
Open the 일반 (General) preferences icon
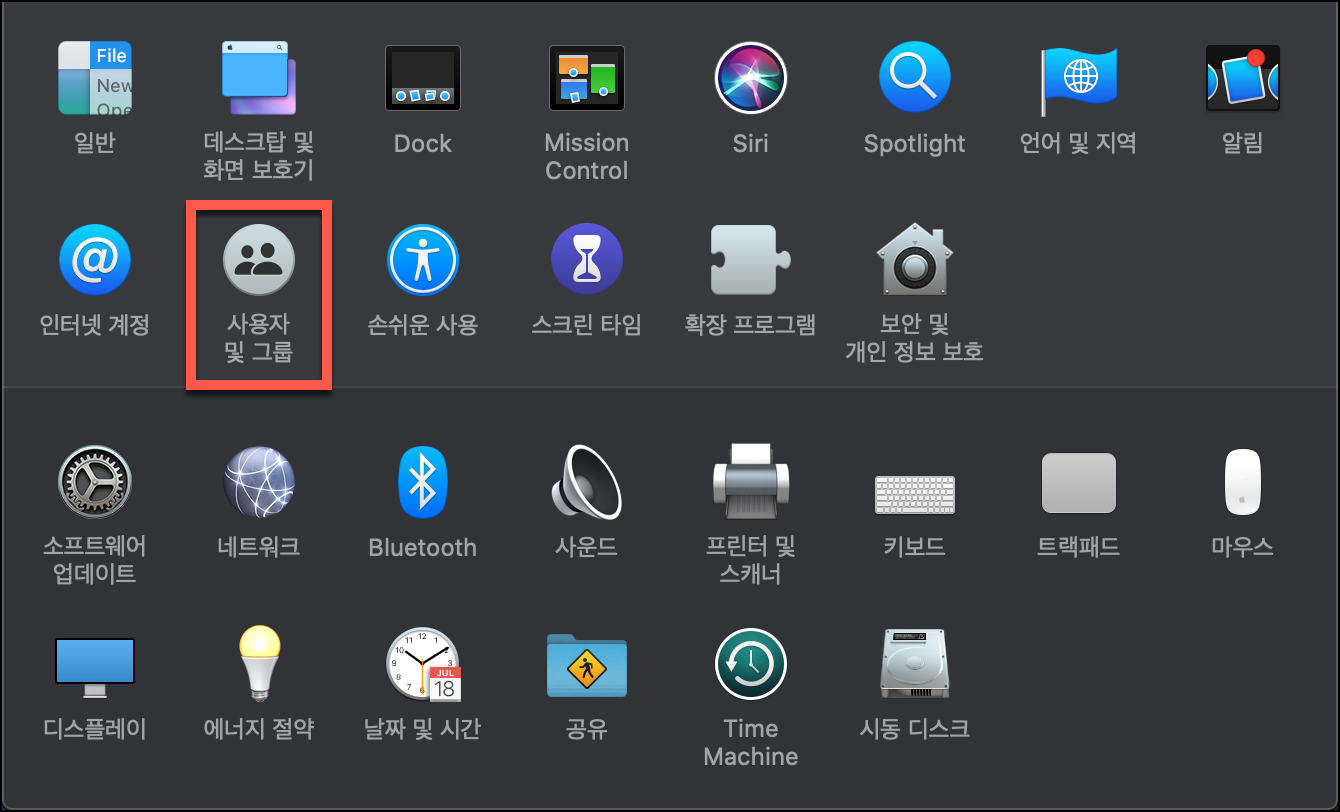click(x=95, y=78)
